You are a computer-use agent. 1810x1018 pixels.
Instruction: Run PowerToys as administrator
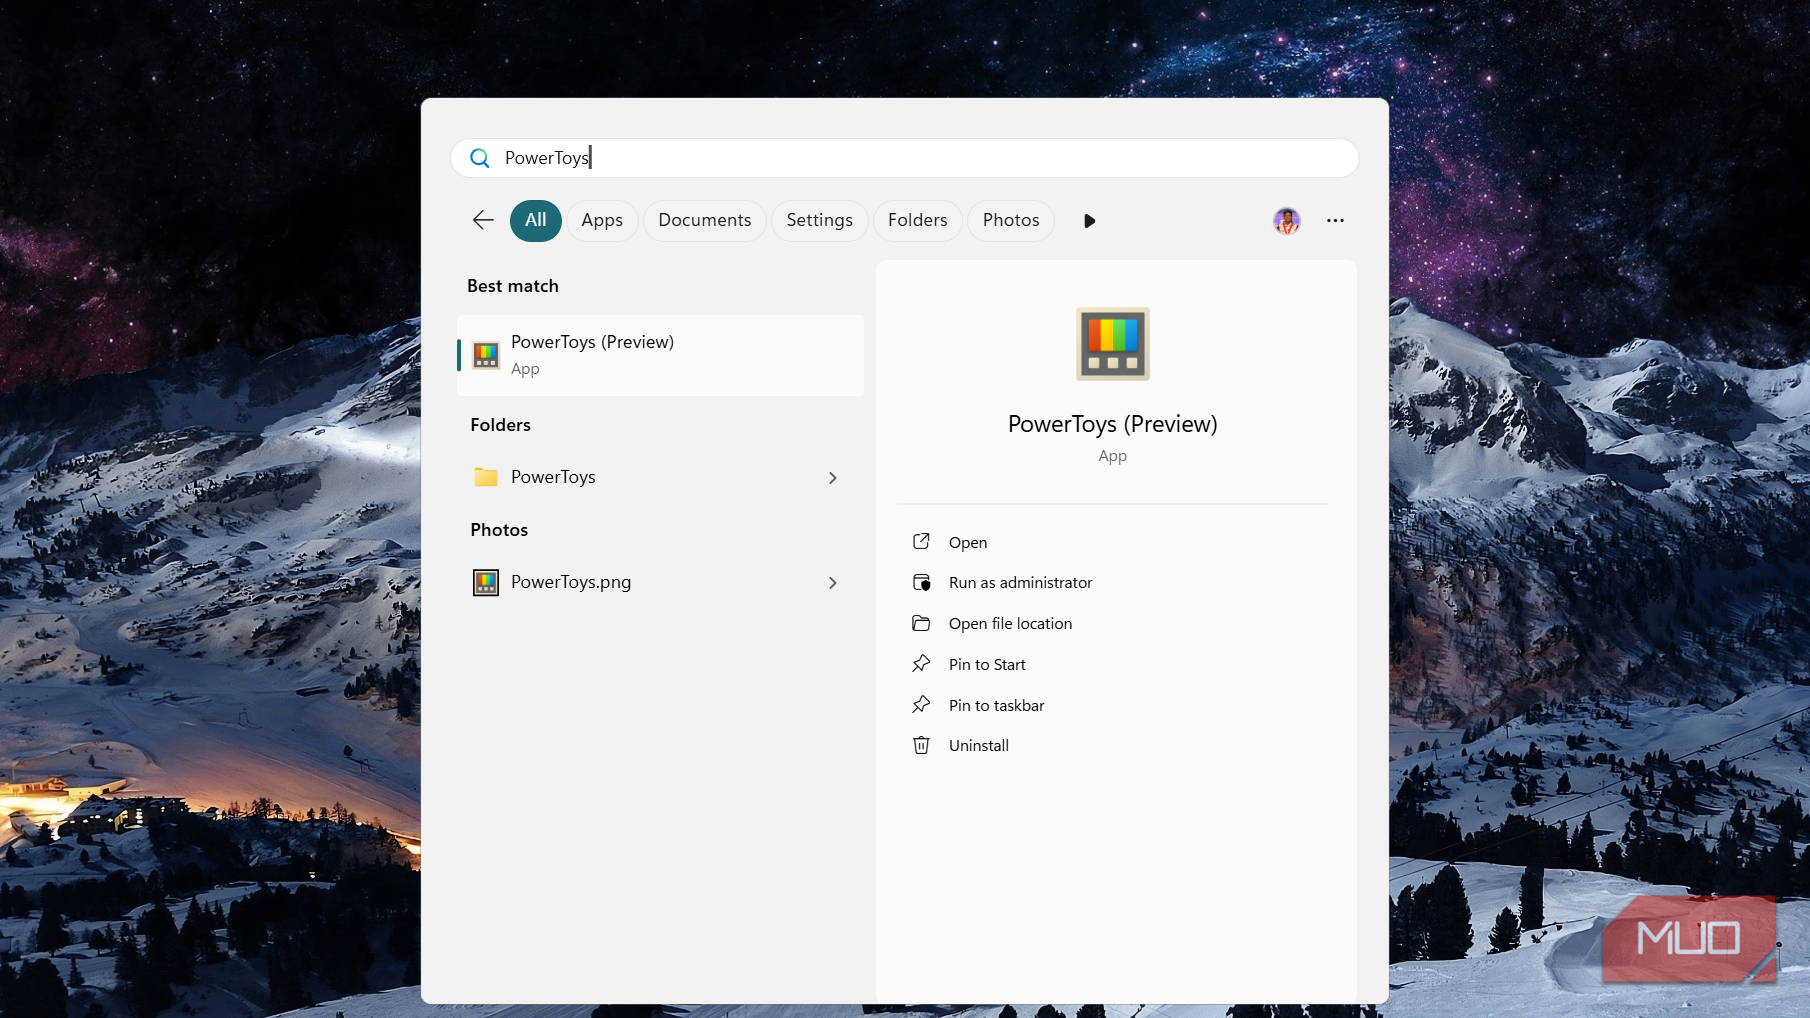tap(1020, 583)
